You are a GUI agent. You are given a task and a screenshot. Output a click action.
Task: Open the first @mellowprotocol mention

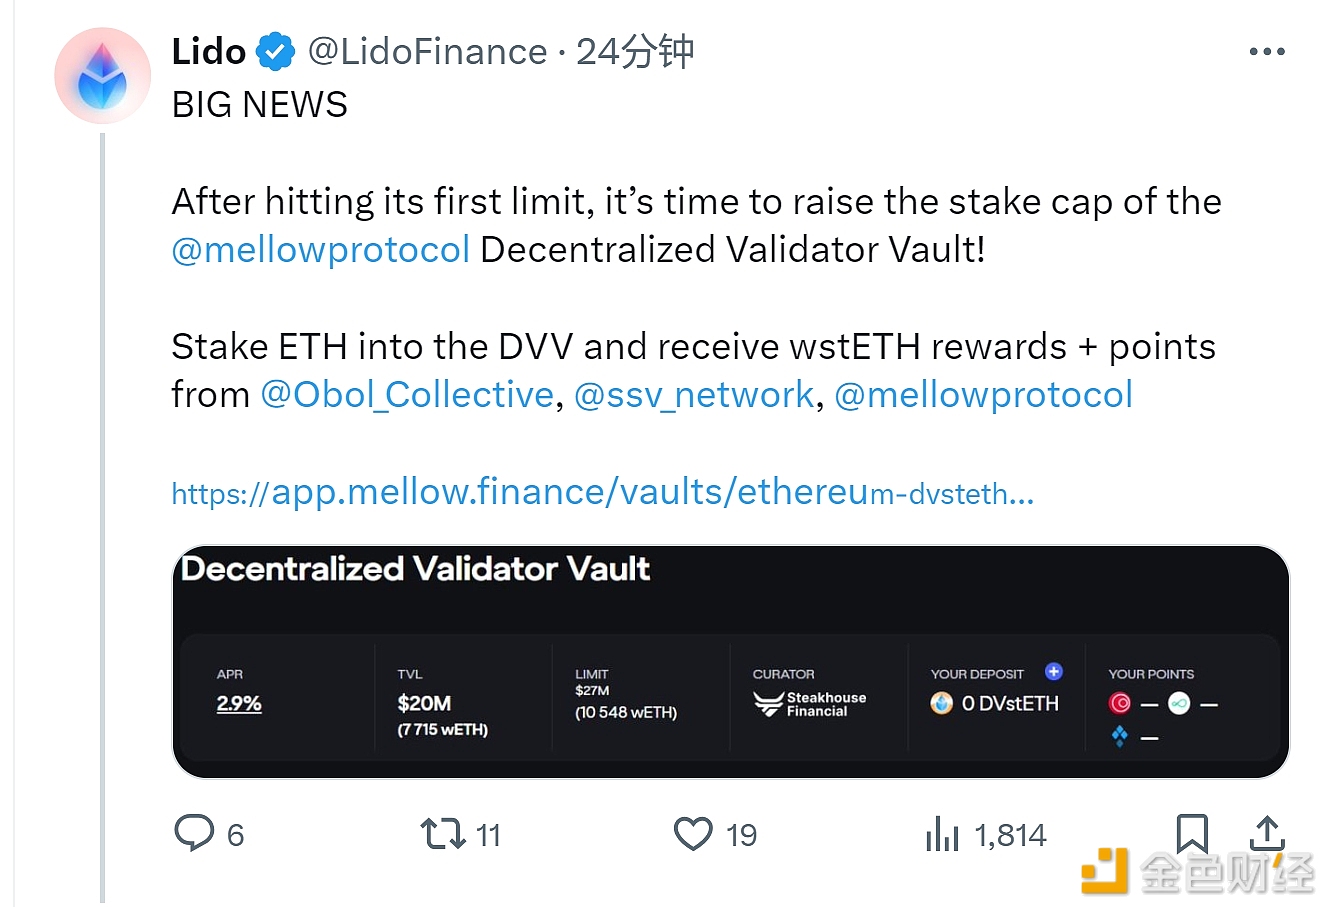point(321,249)
